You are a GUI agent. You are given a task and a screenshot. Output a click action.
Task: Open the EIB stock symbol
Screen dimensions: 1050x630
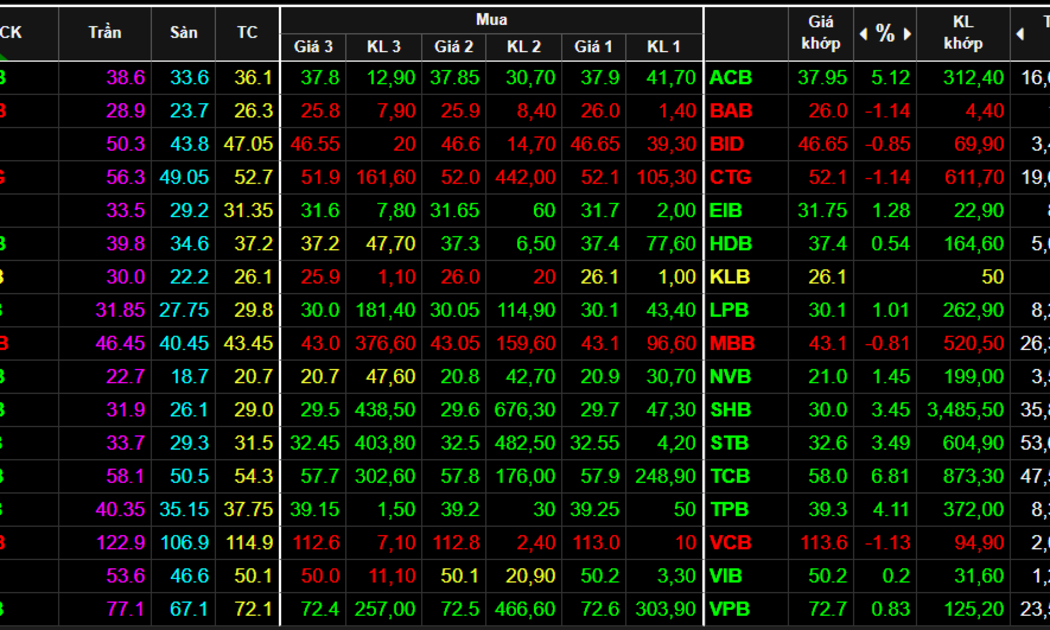pyautogui.click(x=726, y=210)
